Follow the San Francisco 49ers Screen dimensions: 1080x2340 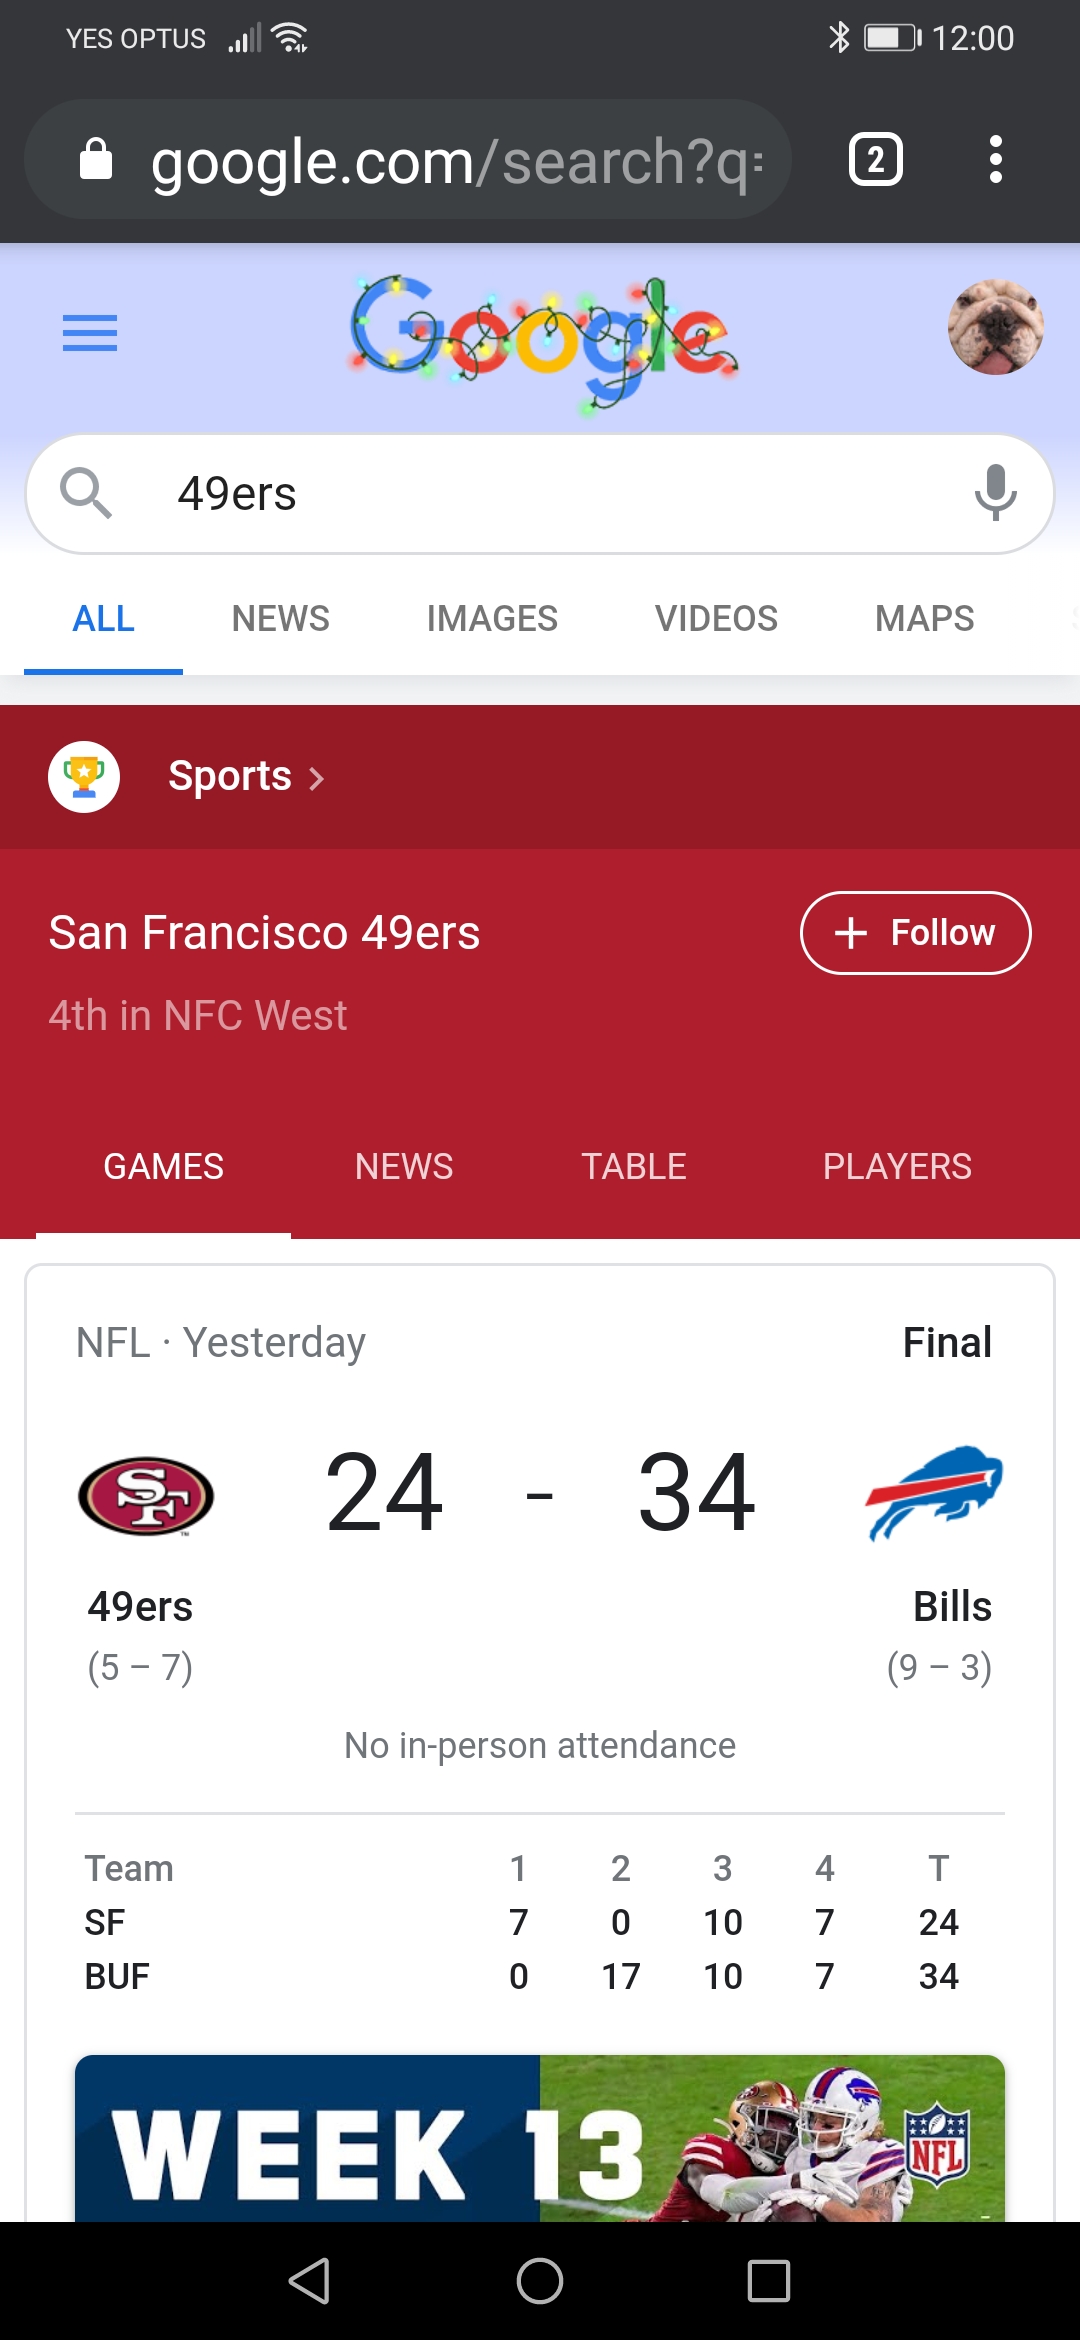(915, 933)
